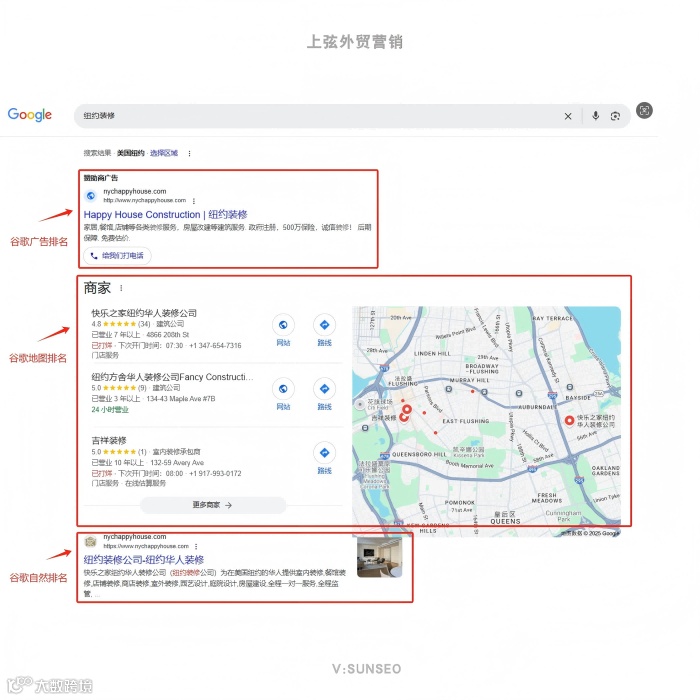Click the 更多商家 button
This screenshot has height=700, width=700.
point(213,505)
